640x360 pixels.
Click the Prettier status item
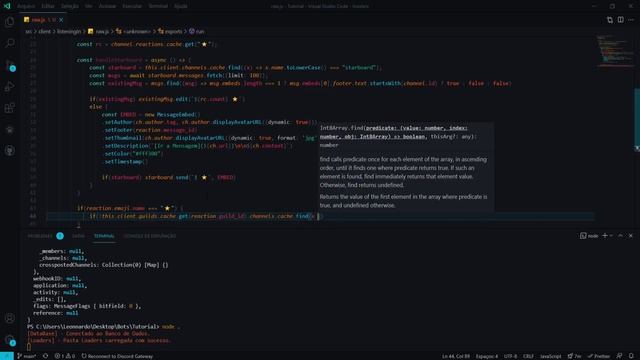point(599,356)
